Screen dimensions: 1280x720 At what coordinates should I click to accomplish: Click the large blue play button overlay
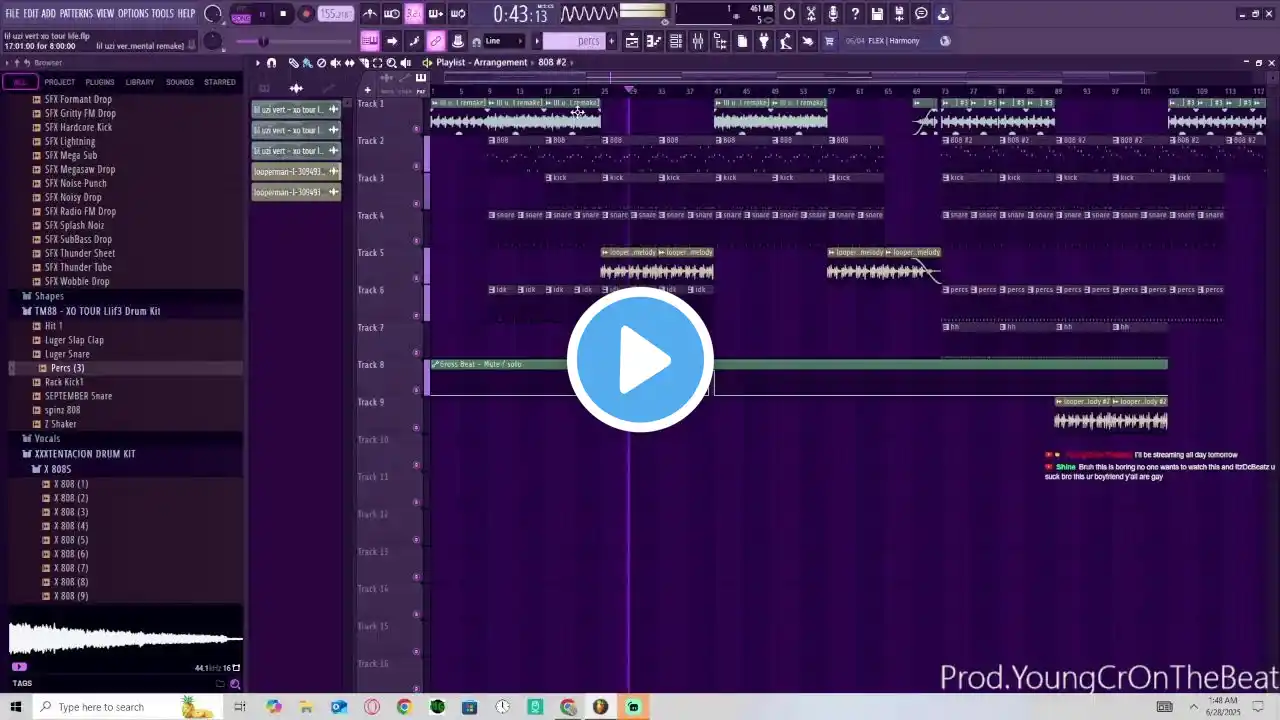point(640,360)
